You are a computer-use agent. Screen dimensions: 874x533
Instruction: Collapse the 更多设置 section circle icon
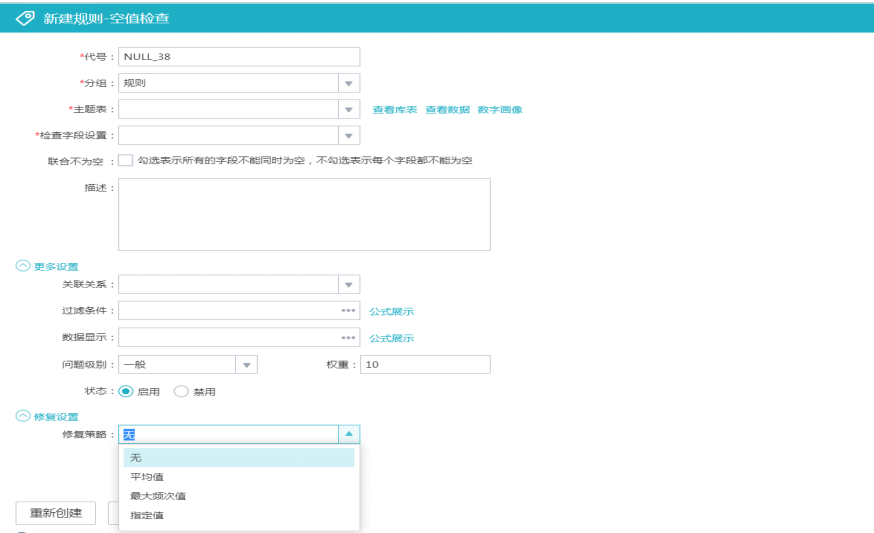pos(23,266)
